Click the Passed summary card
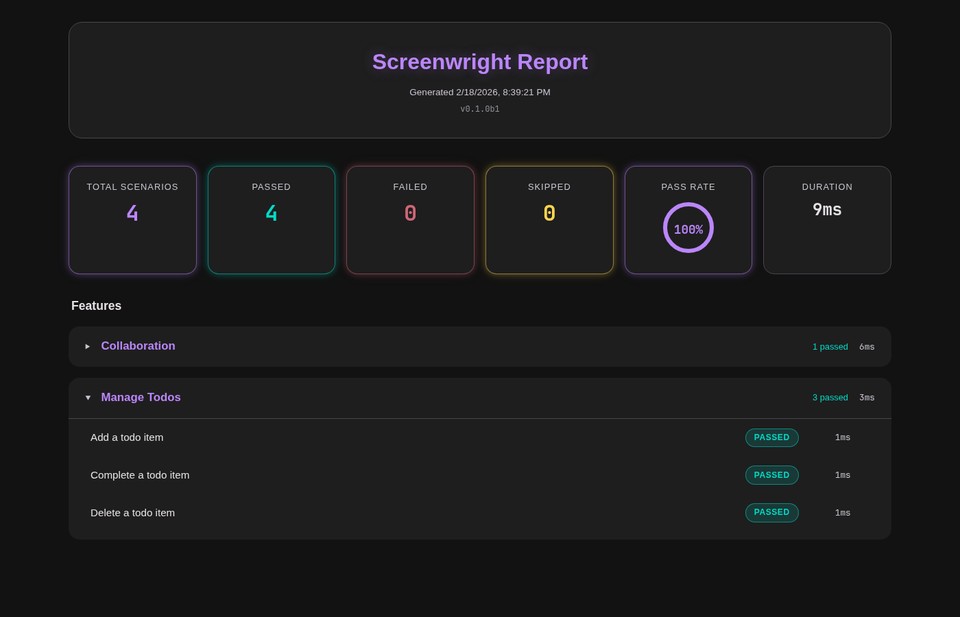960x617 pixels. 271,220
